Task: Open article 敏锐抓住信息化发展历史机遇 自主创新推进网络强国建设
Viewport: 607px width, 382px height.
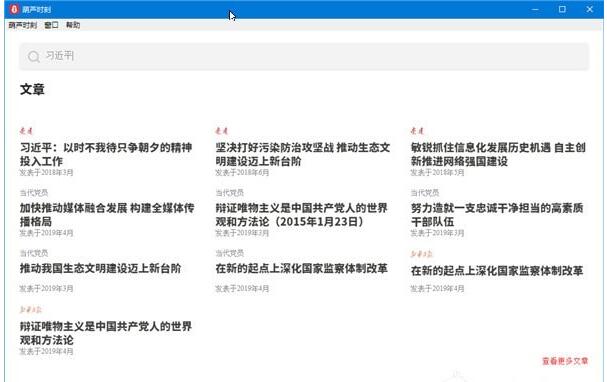Action: 498,154
